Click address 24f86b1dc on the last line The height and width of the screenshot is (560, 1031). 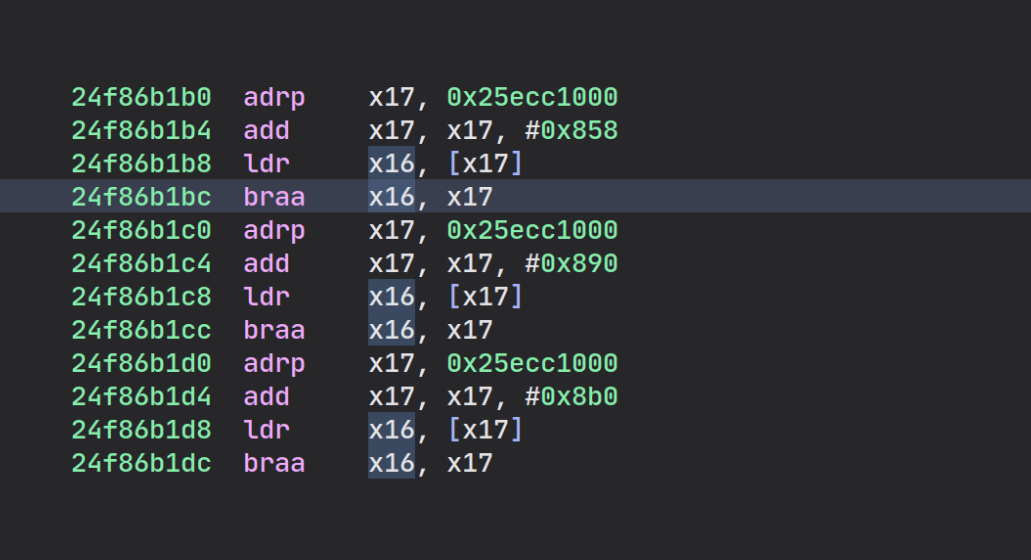point(141,463)
